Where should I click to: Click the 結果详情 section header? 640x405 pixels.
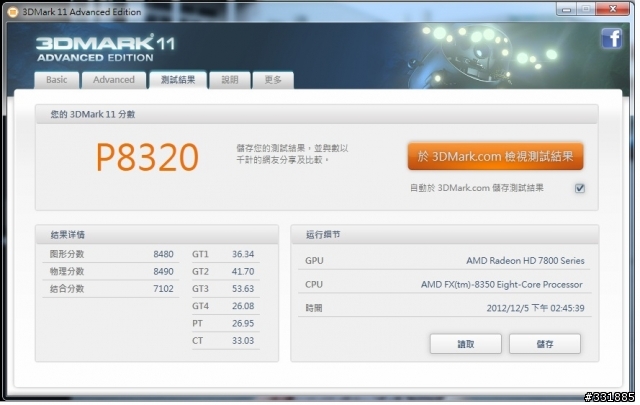[157, 235]
